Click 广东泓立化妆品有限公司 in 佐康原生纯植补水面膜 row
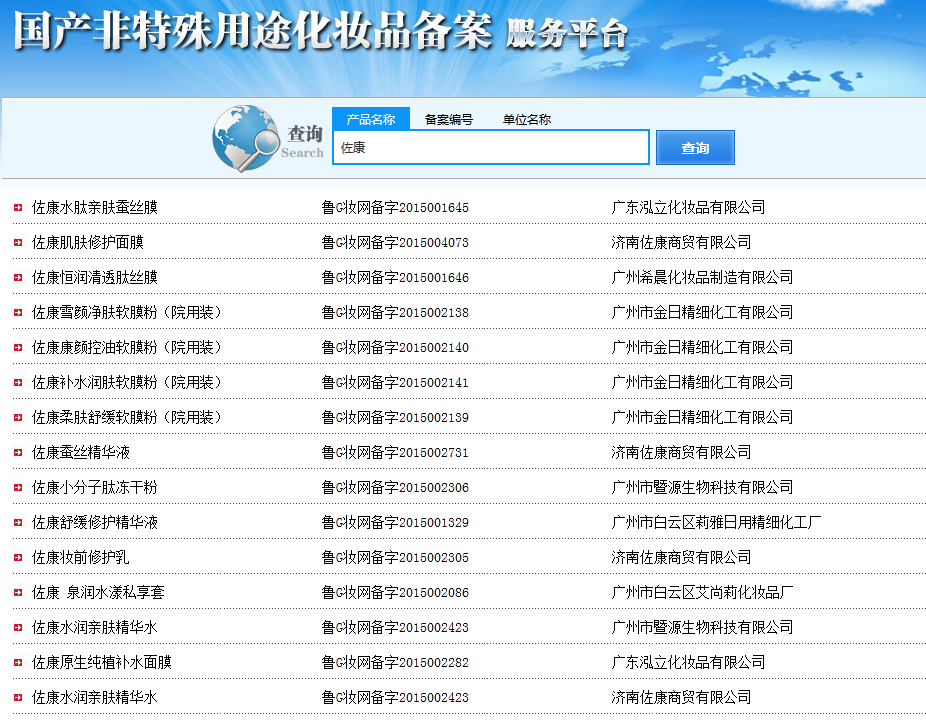This screenshot has width=926, height=724. click(x=689, y=662)
